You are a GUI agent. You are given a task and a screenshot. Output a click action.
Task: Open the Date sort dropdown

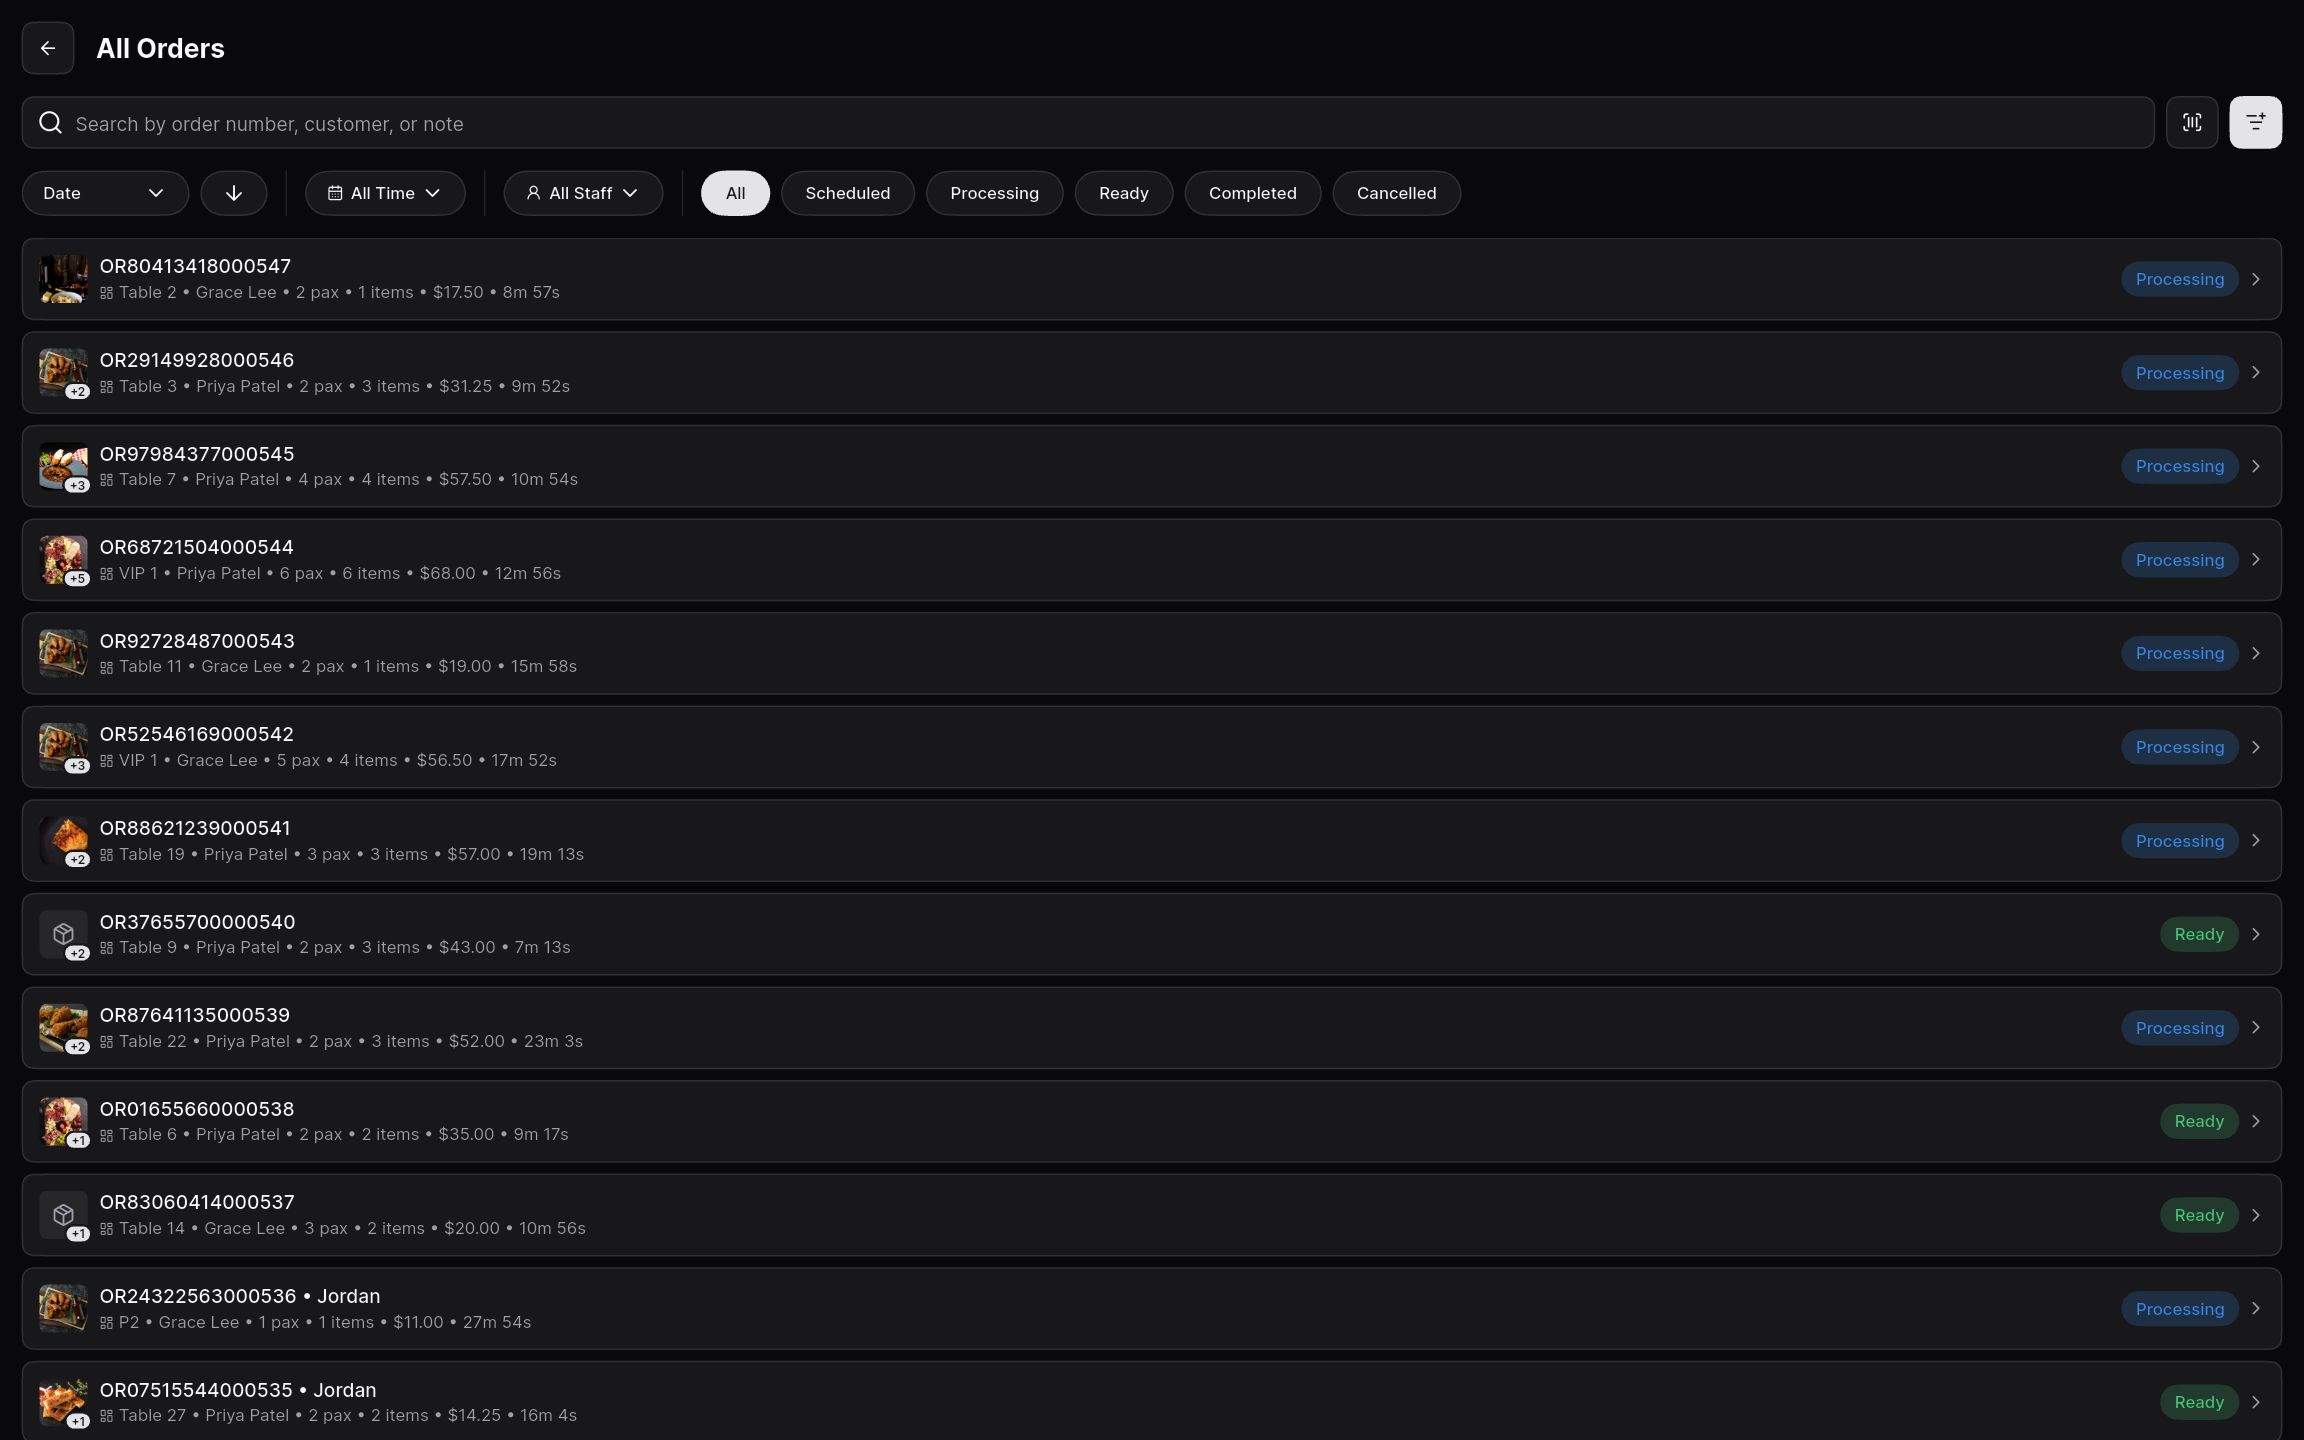pos(105,193)
